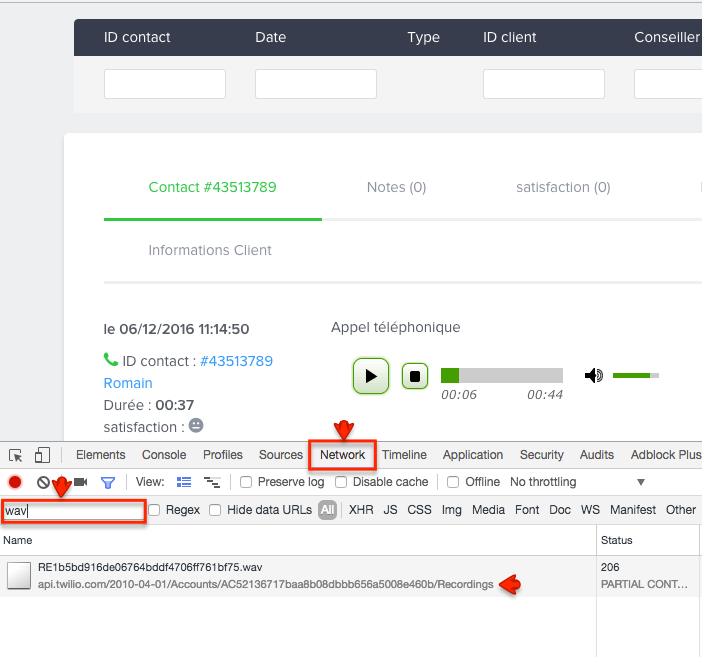Click the file icon of the .wav request
Viewport: 702px width, 657px height.
click(19, 575)
